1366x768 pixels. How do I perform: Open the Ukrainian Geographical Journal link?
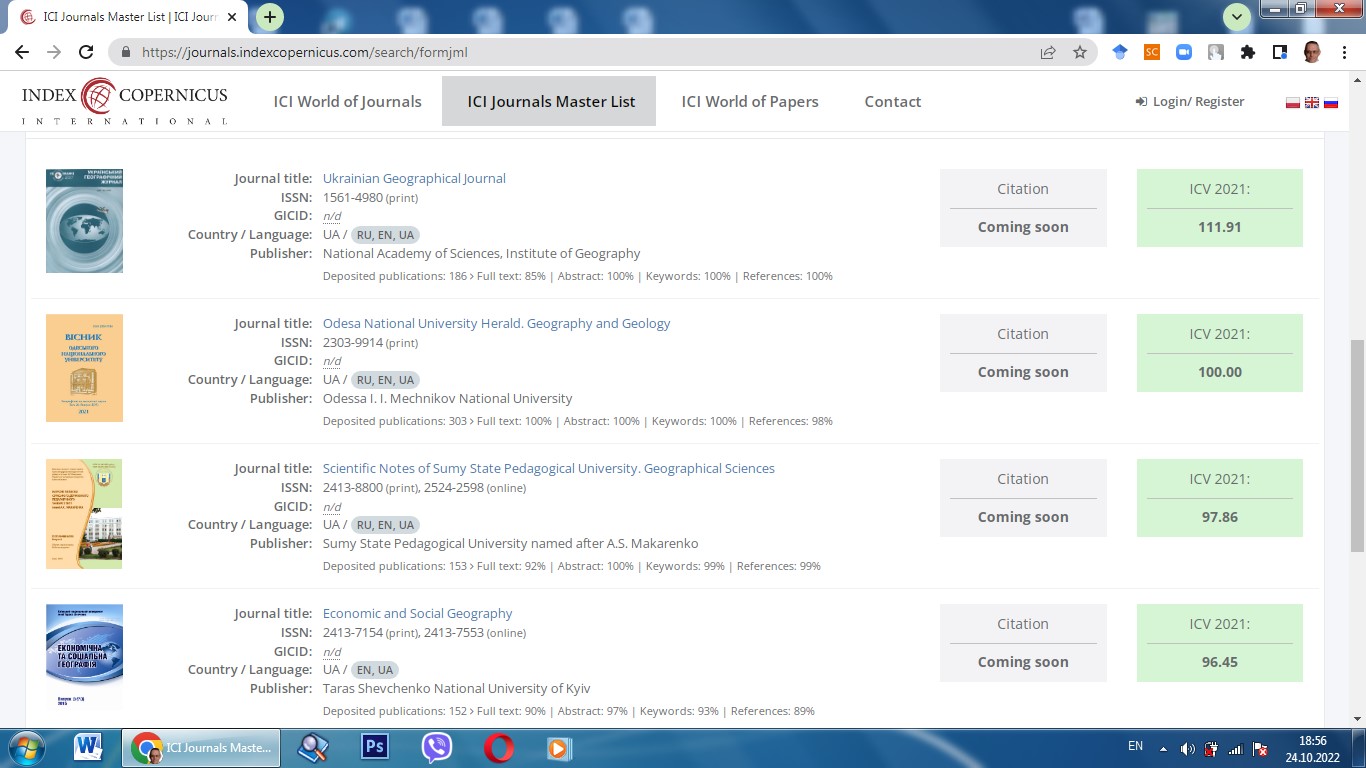[414, 178]
